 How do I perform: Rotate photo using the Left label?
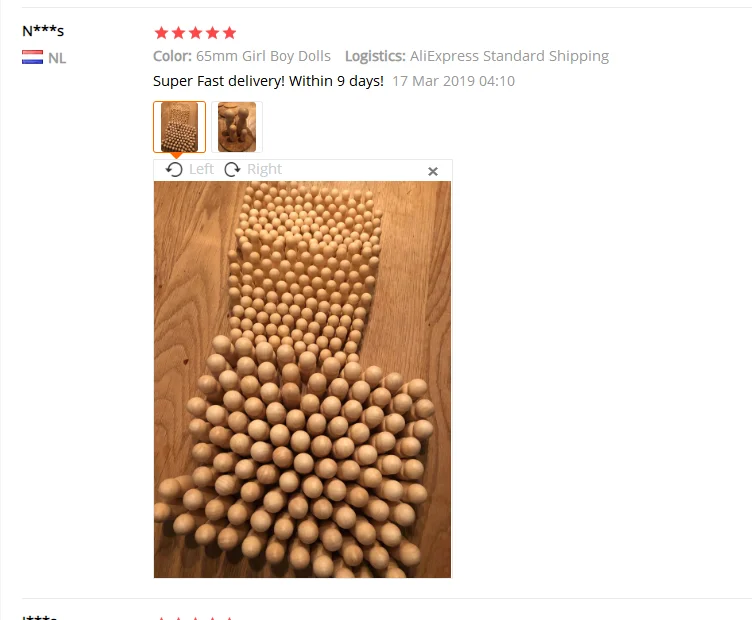pos(201,169)
